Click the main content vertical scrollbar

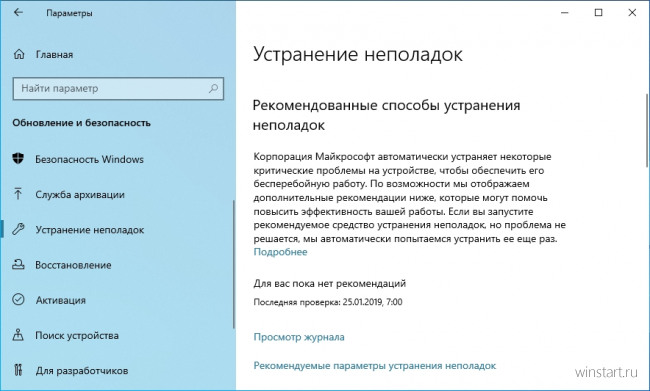(646, 131)
